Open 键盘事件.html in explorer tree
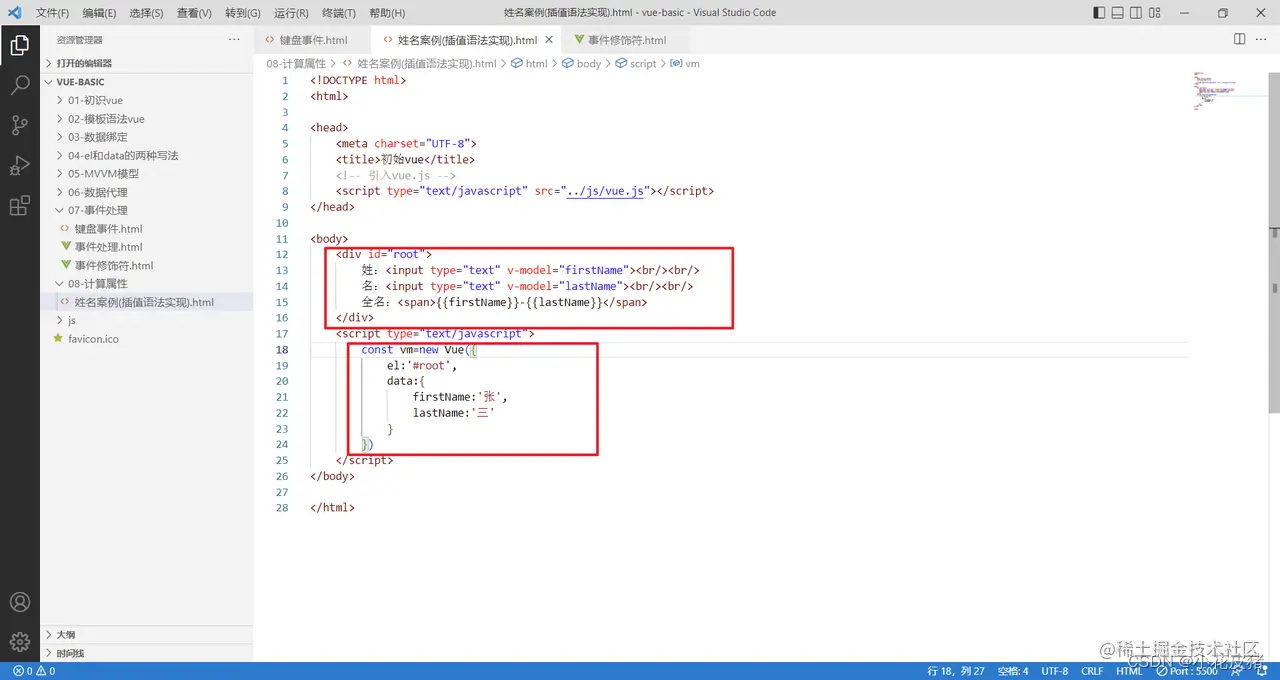1280x680 pixels. point(147,229)
